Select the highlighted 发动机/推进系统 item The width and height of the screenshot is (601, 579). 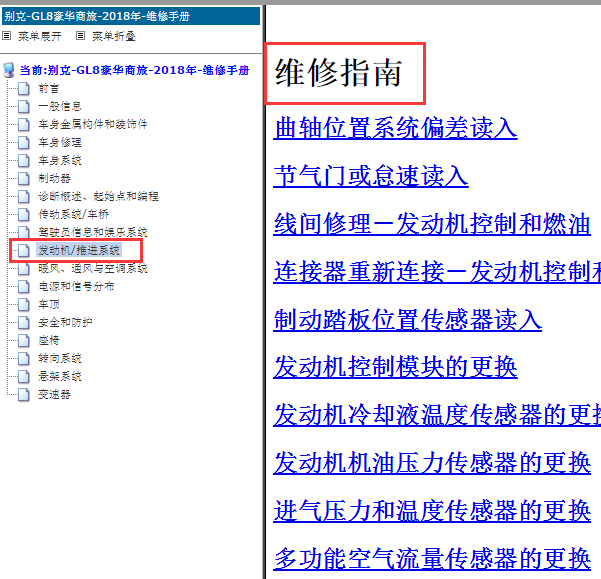click(79, 251)
